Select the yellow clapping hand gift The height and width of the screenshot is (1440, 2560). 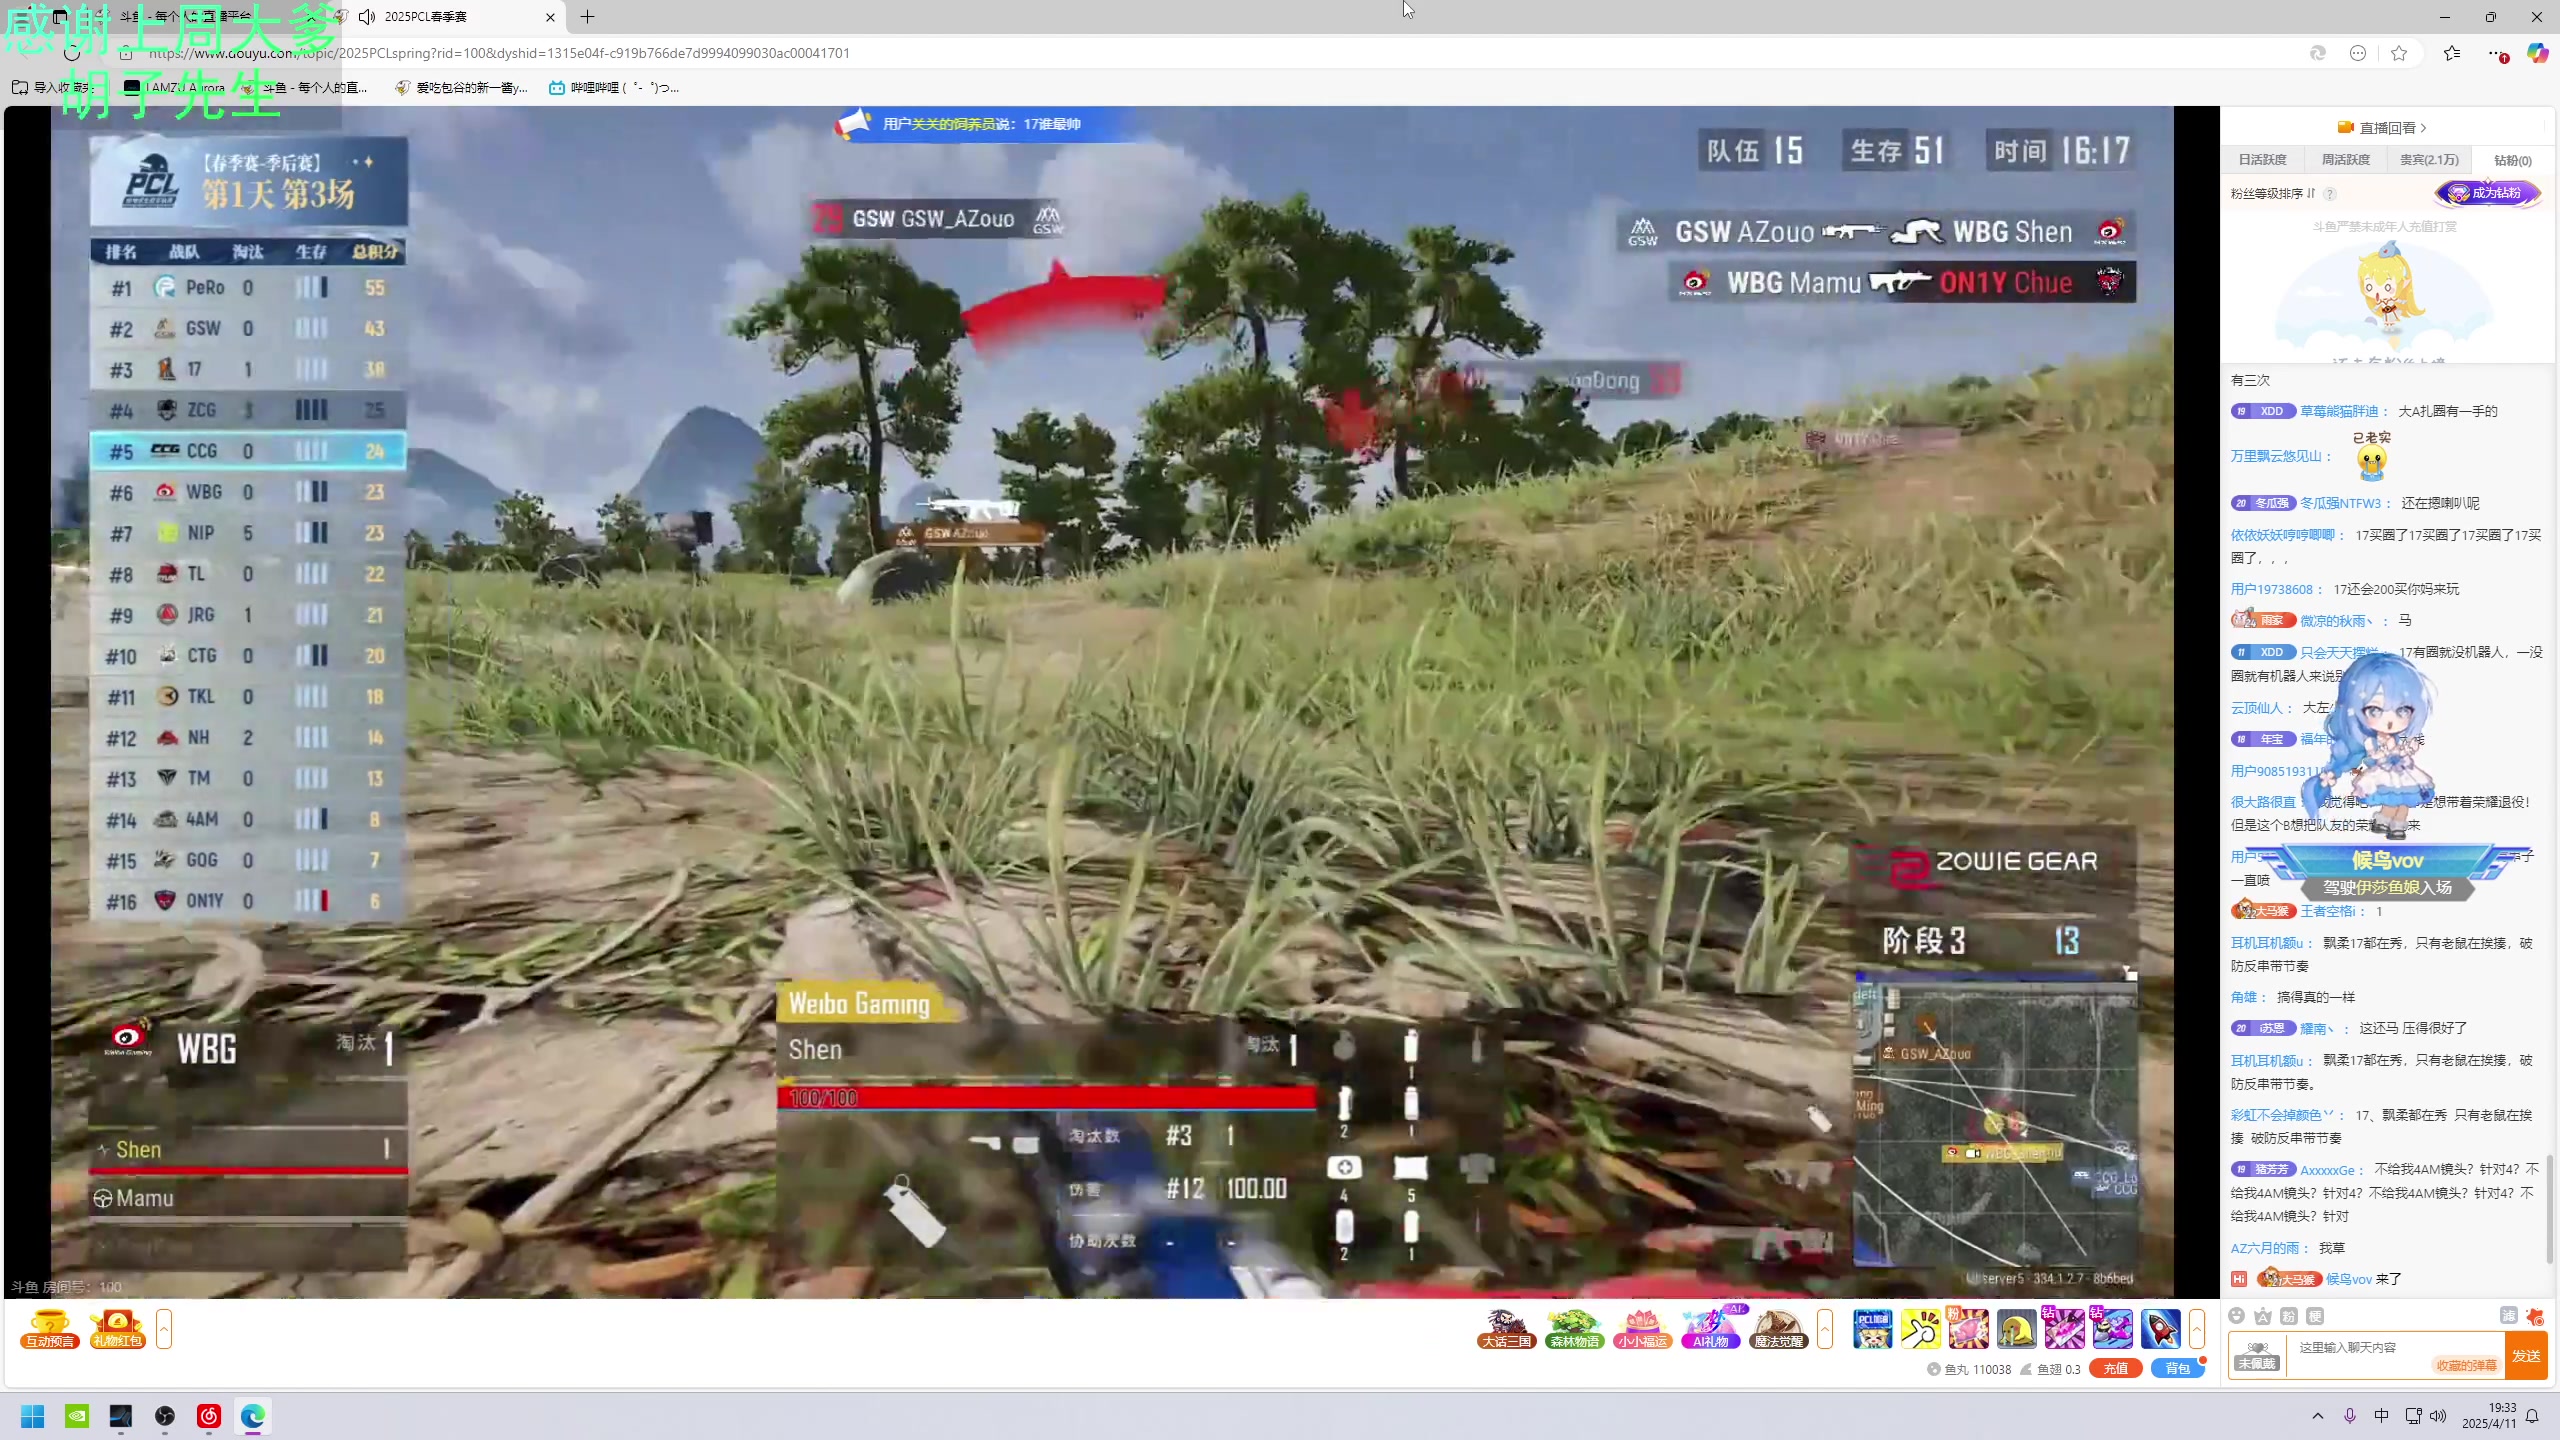pos(1920,1329)
